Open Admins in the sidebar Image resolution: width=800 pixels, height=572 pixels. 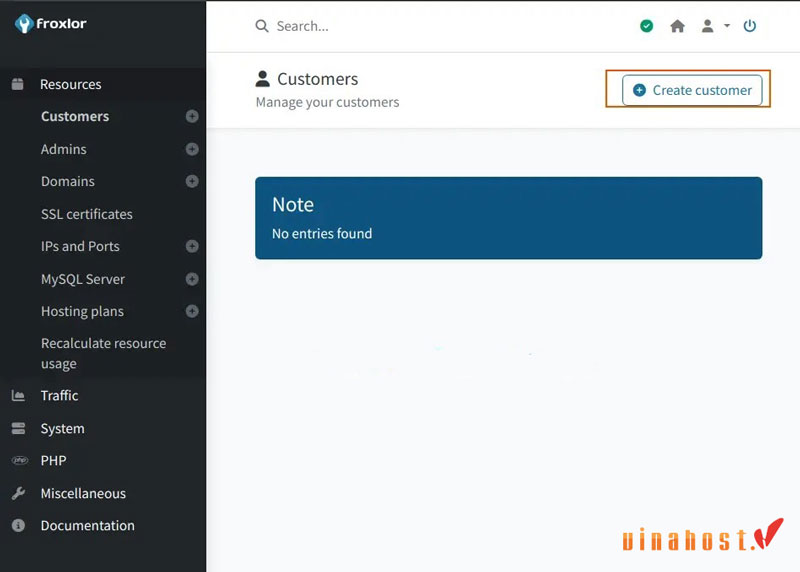[64, 149]
